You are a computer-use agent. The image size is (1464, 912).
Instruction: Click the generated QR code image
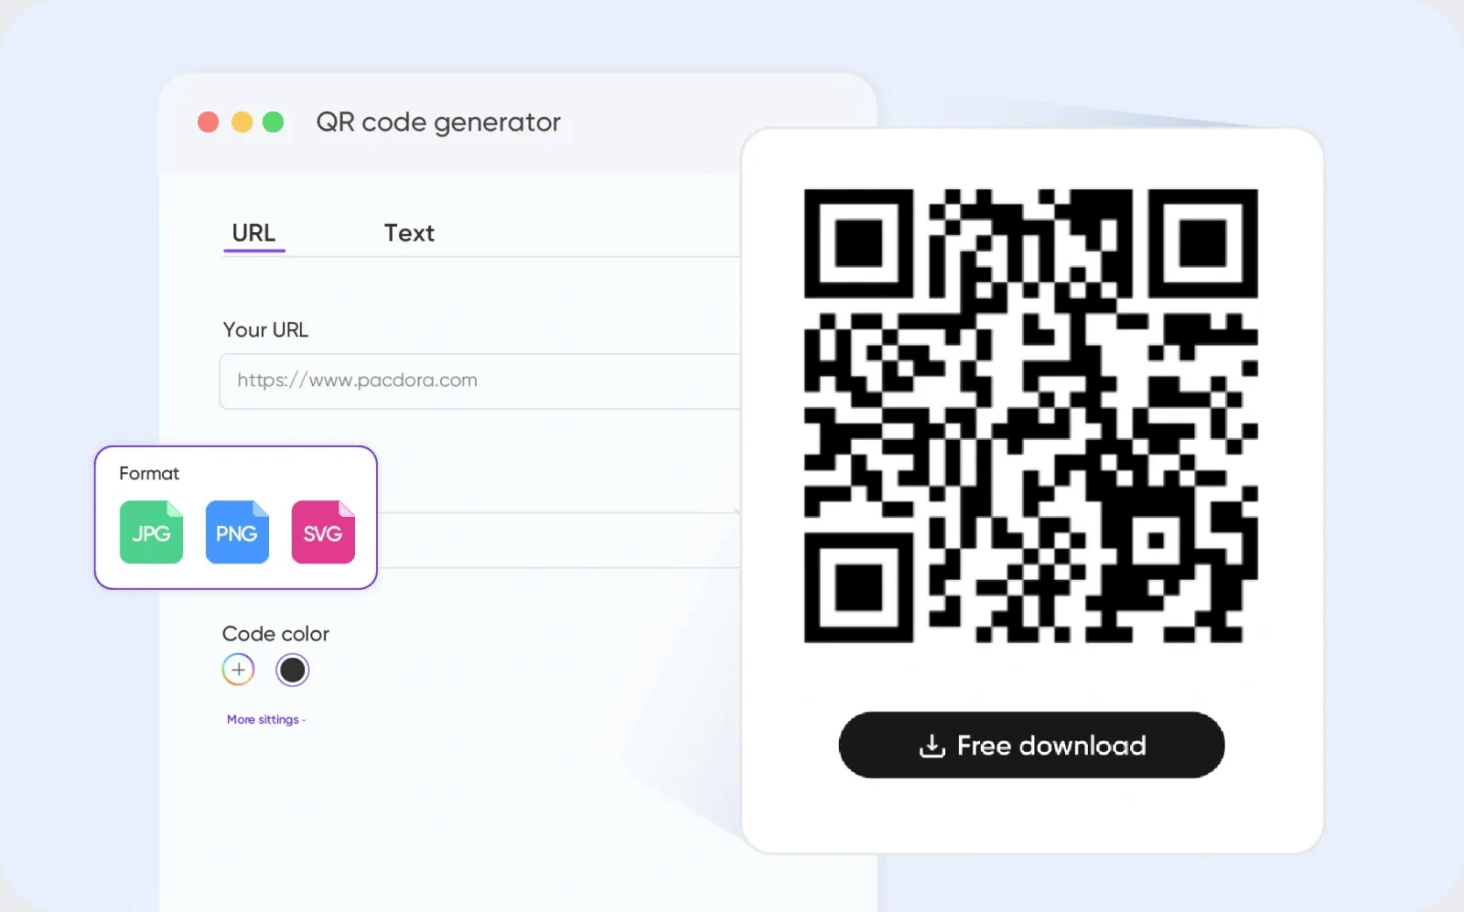point(1031,415)
